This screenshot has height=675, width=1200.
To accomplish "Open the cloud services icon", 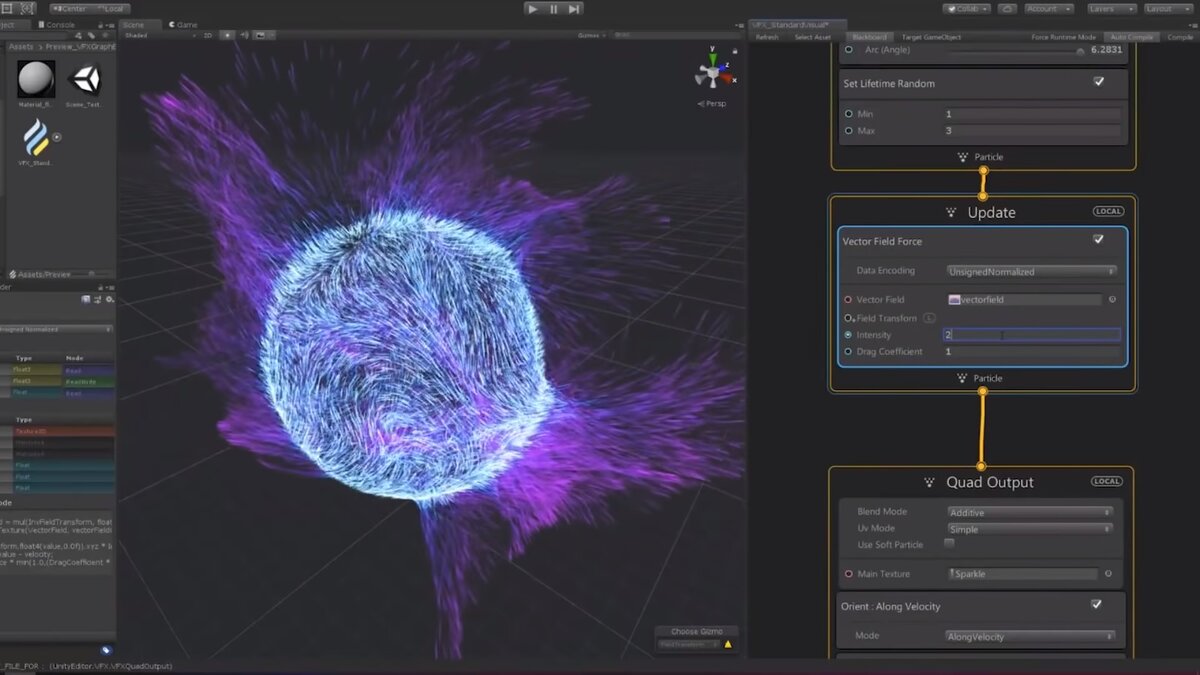I will click(x=1007, y=8).
